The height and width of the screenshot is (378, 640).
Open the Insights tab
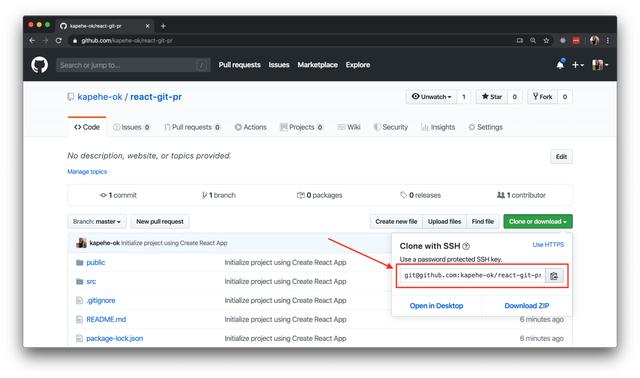point(438,127)
